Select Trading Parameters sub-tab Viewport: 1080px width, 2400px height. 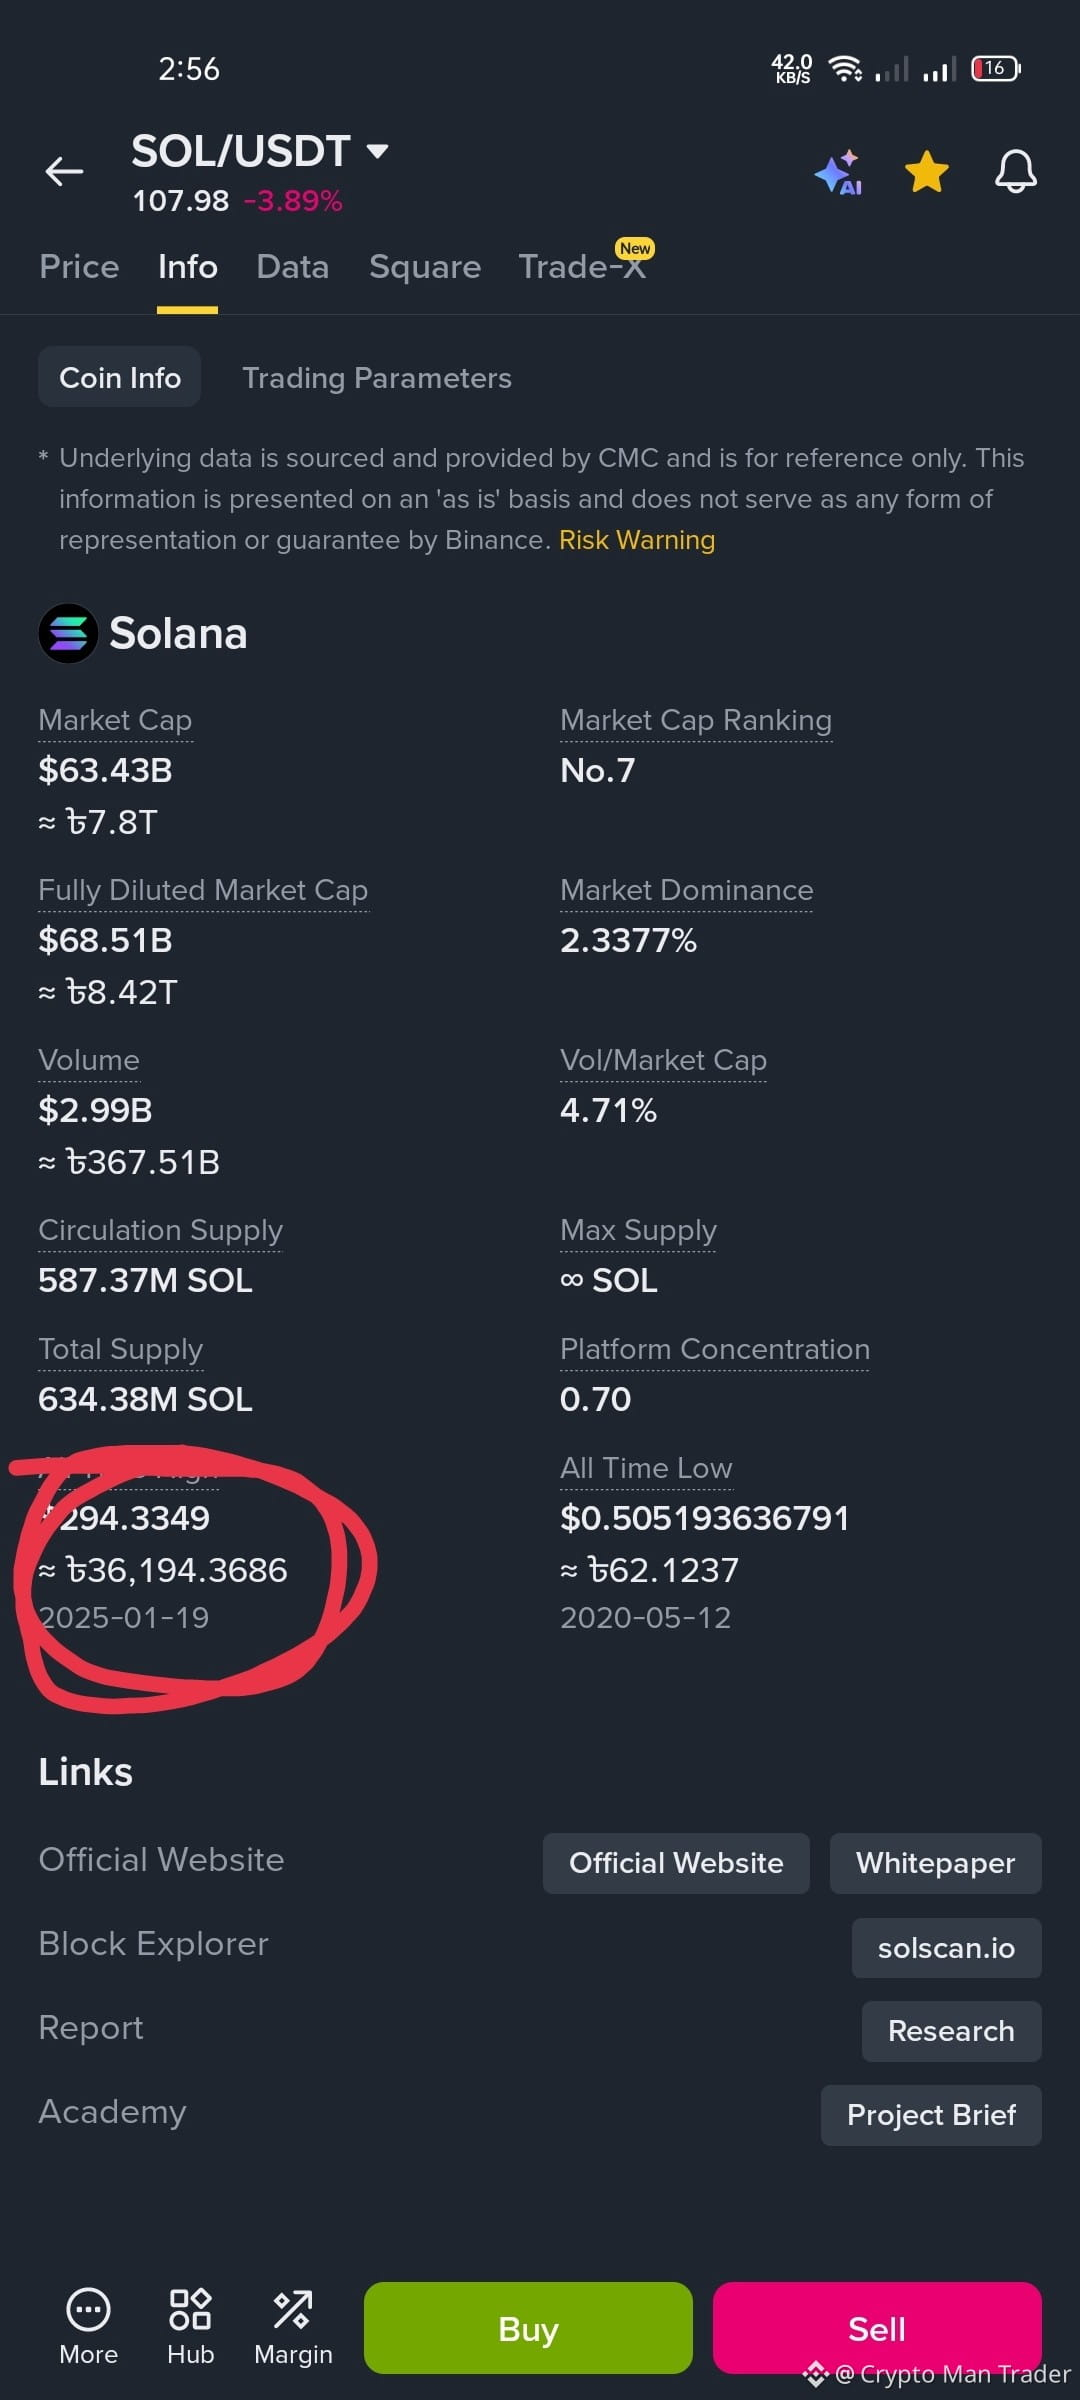(x=377, y=378)
